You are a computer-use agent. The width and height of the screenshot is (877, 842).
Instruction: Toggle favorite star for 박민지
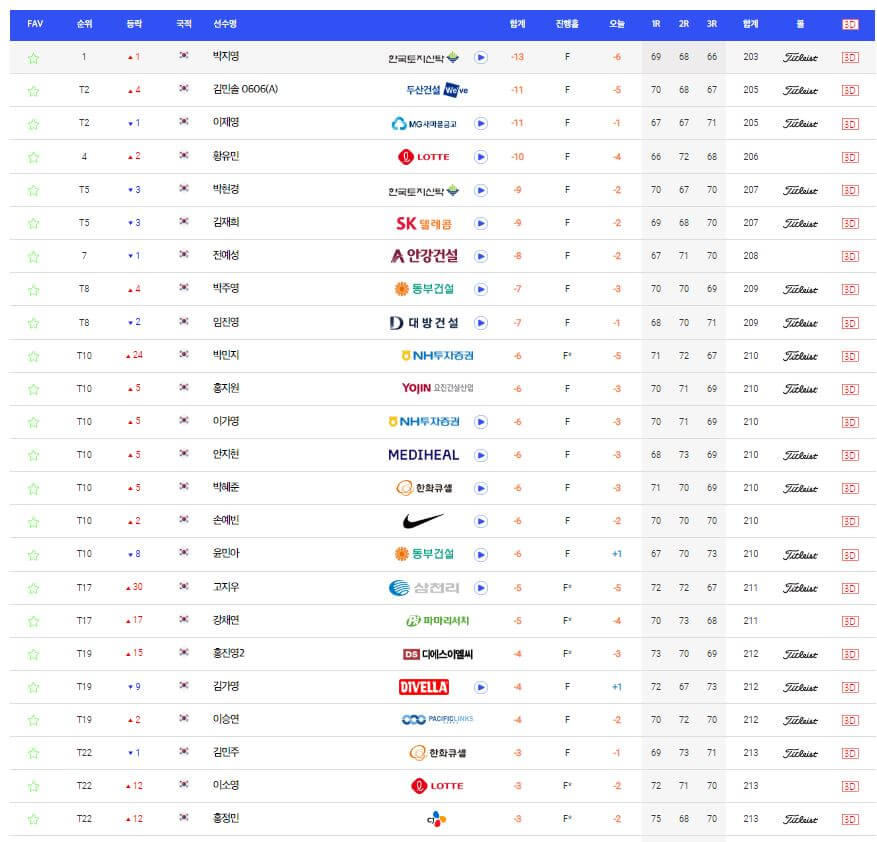[34, 356]
